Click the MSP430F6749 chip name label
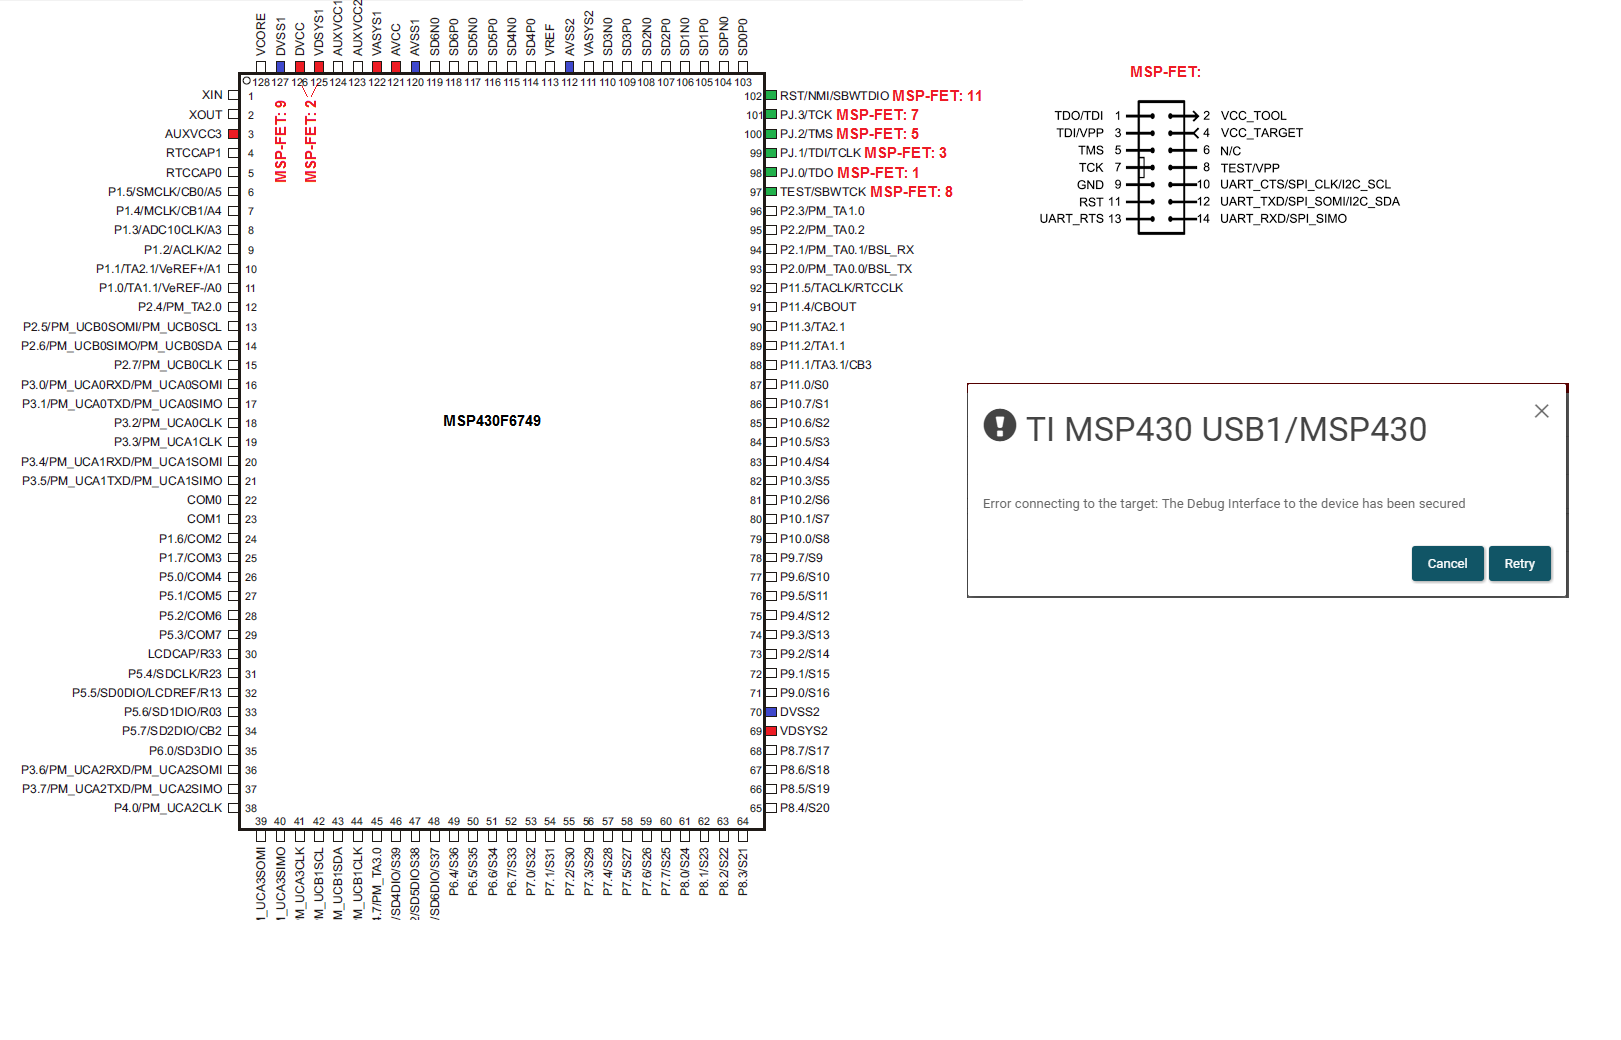The image size is (1621, 1040). (x=492, y=421)
